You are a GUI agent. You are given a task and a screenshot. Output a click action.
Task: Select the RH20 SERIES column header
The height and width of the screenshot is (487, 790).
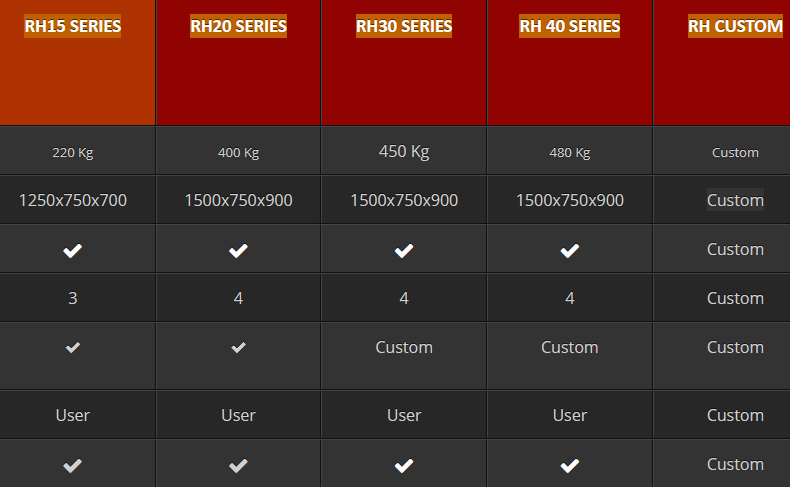pyautogui.click(x=238, y=26)
